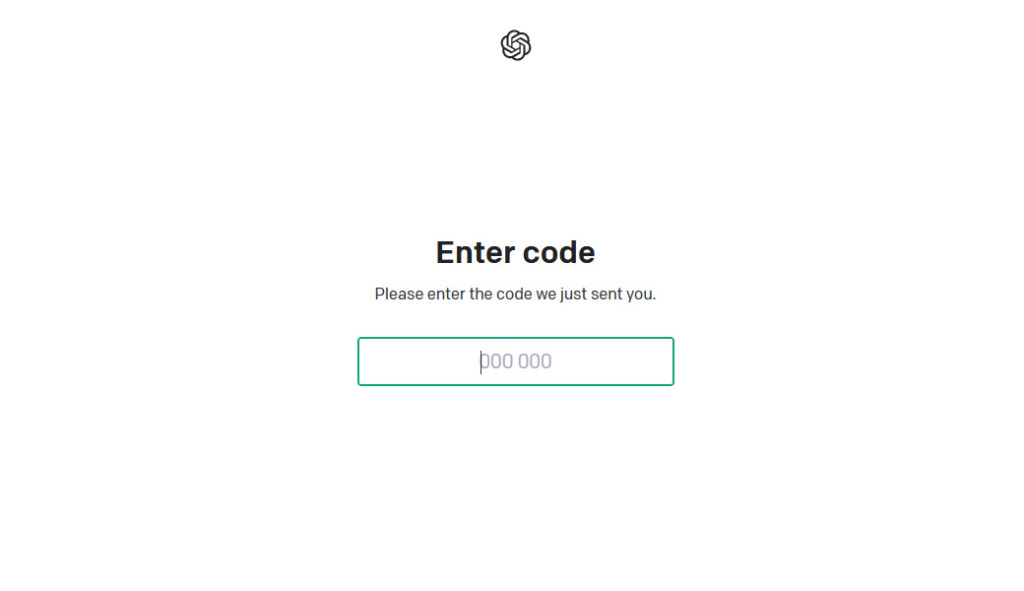Click the "Please enter the code" instruction text
This screenshot has width=1024, height=591.
515,294
